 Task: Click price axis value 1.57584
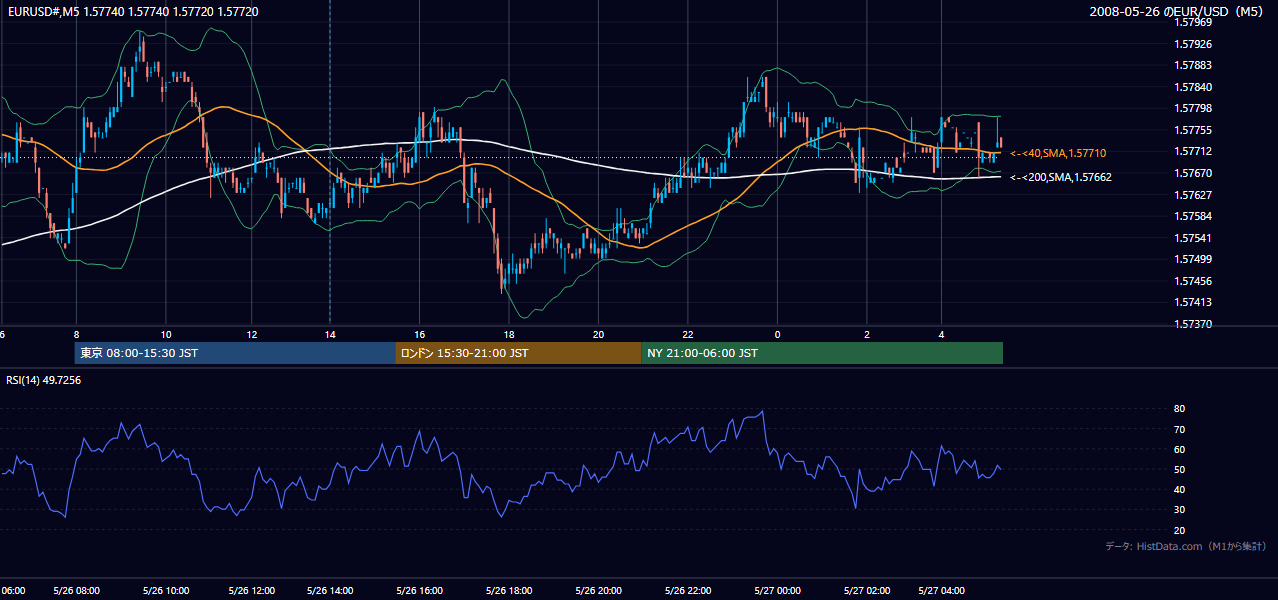(1193, 217)
